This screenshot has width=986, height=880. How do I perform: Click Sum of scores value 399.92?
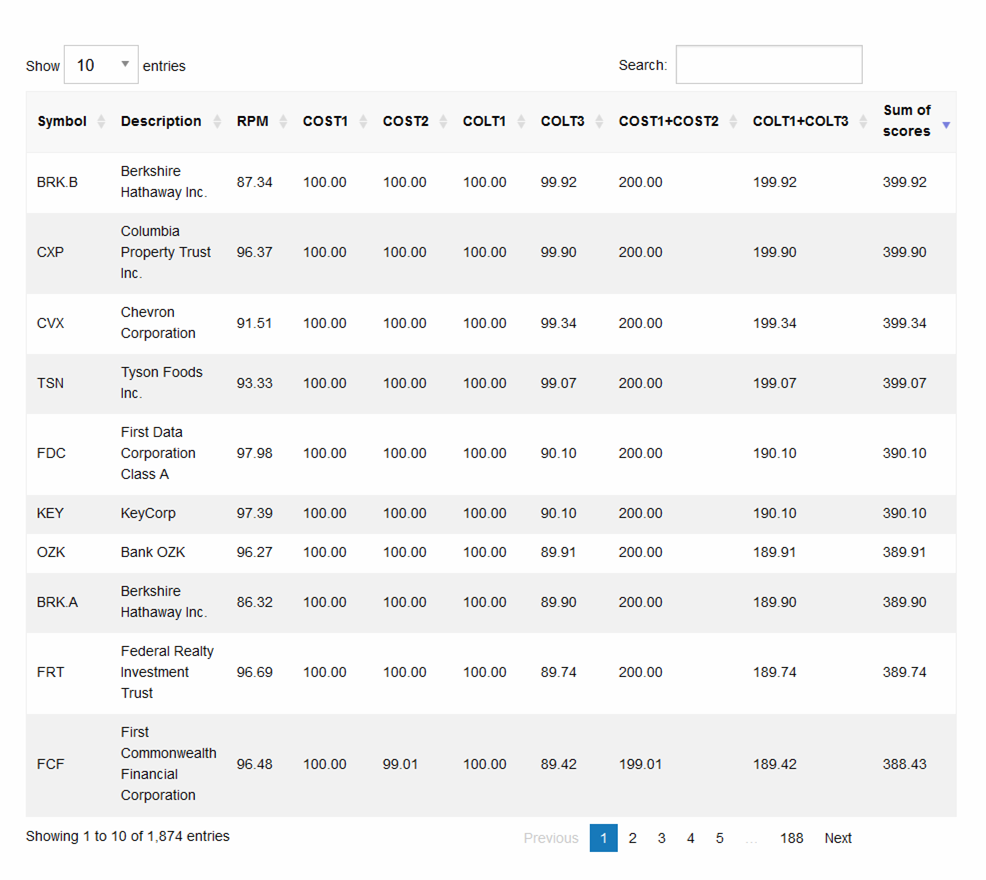pos(904,182)
